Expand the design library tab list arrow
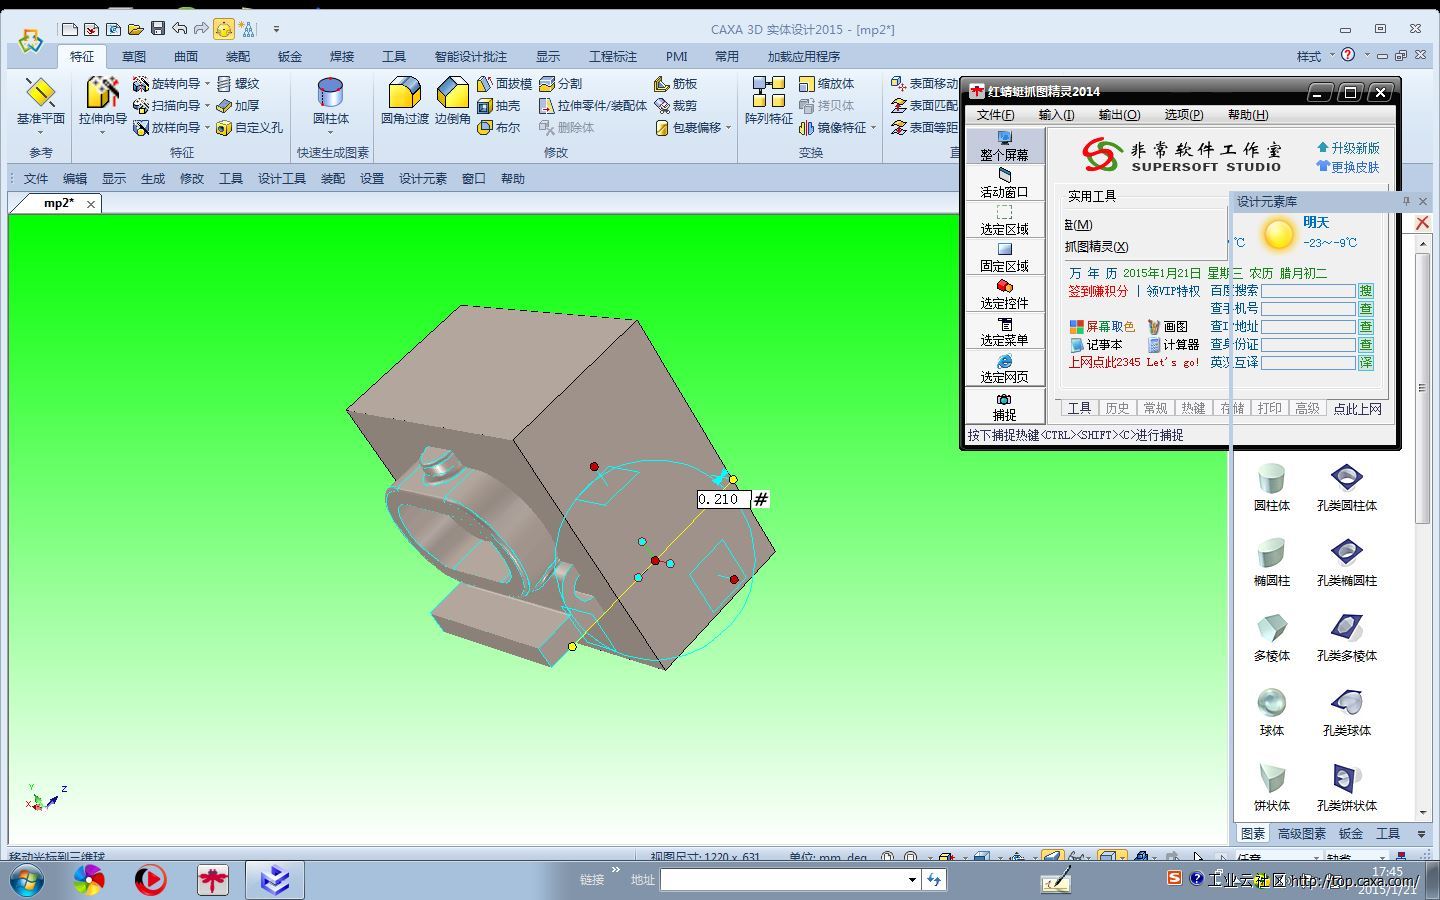This screenshot has width=1440, height=900. coord(1421,833)
